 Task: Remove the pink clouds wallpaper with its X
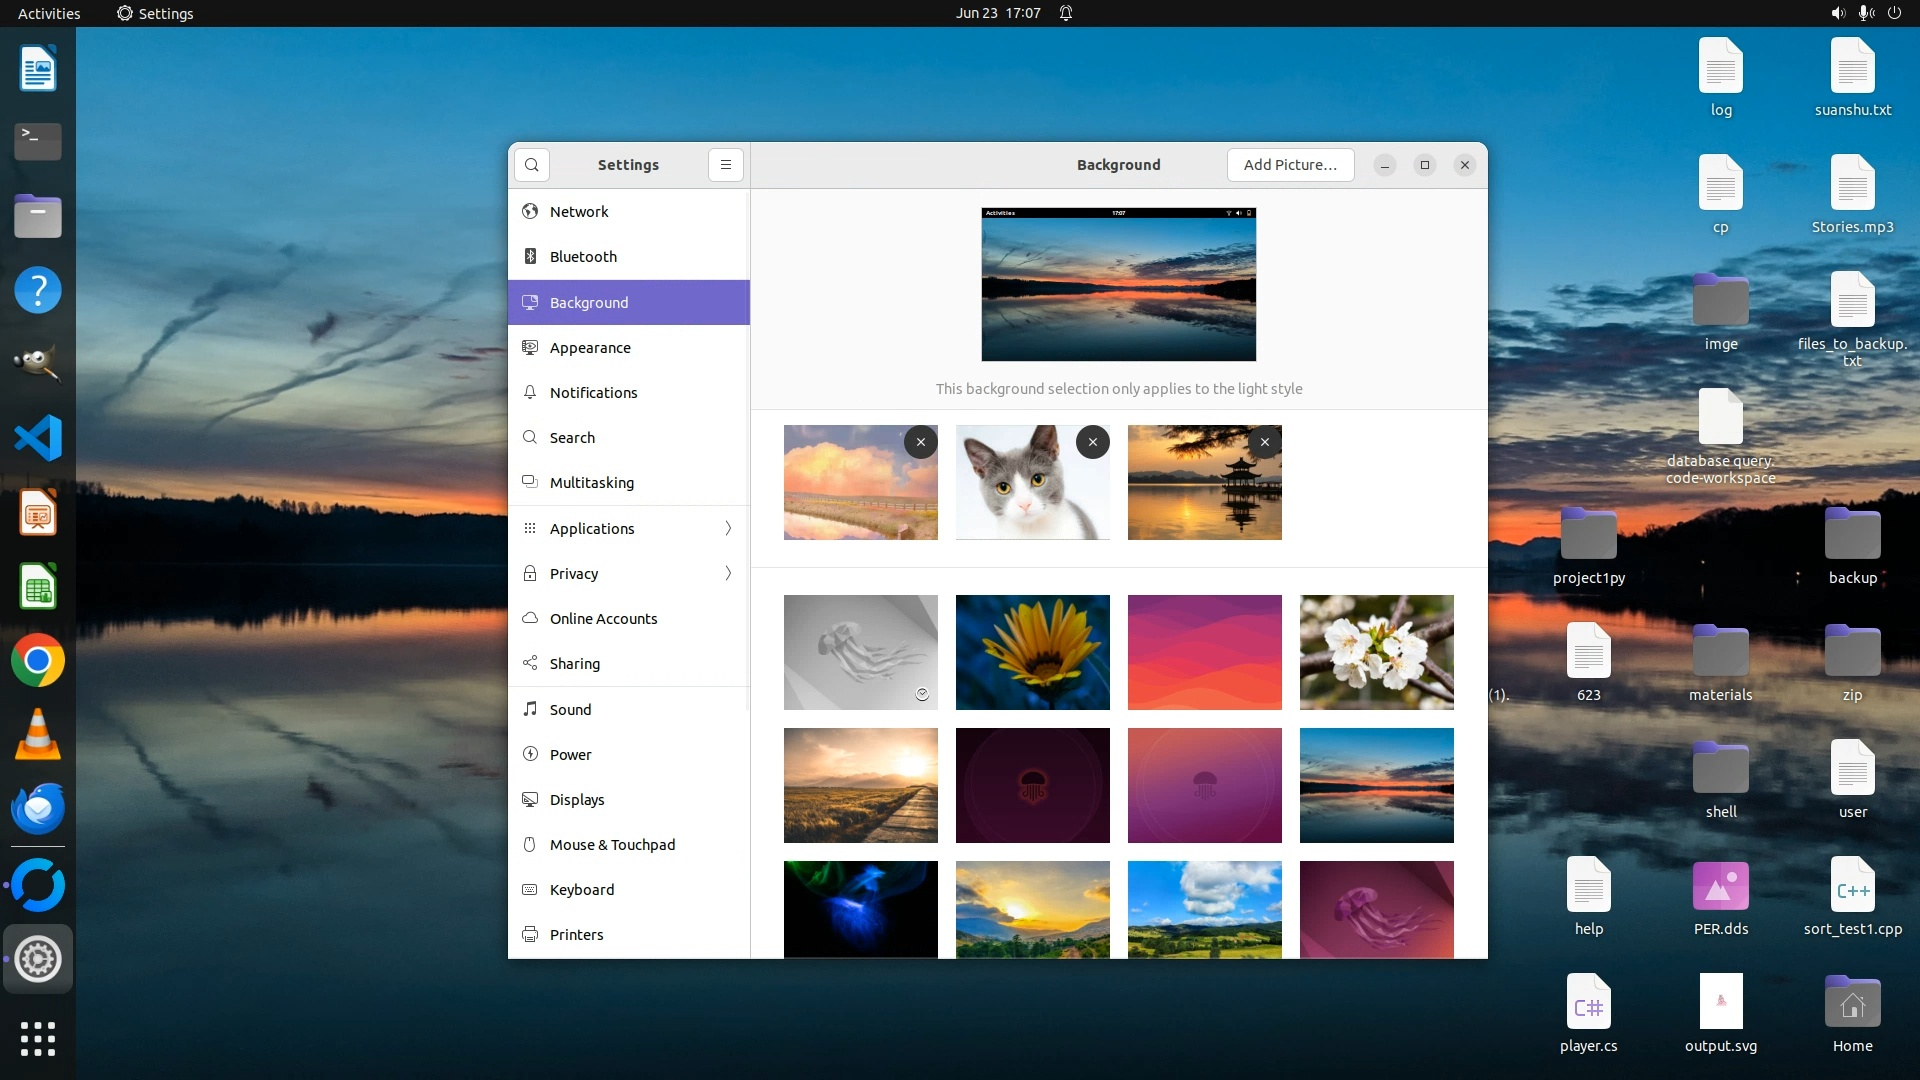click(x=921, y=442)
